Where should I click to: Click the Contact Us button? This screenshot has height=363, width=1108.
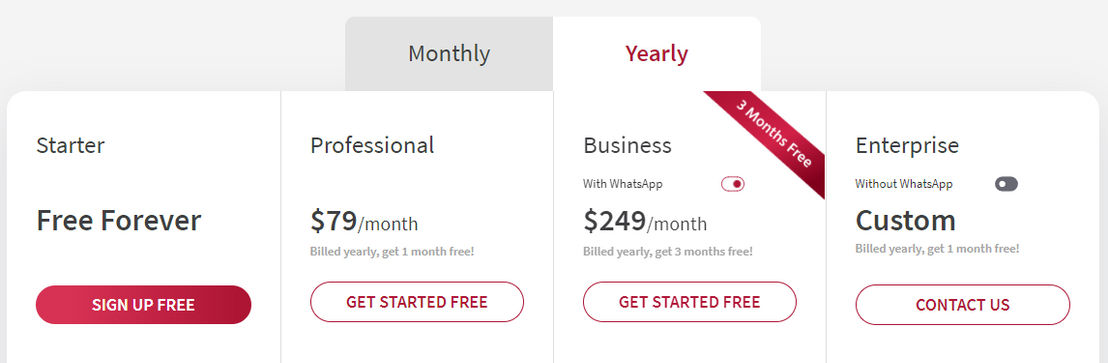(962, 305)
